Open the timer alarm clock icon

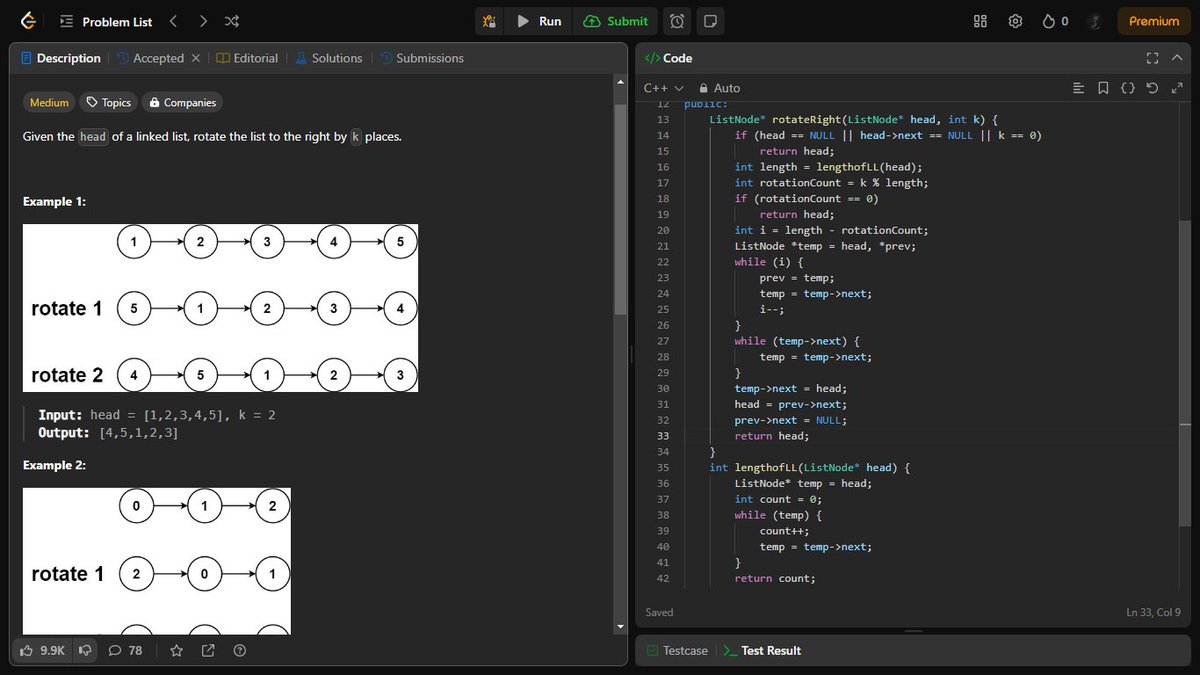pyautogui.click(x=678, y=21)
